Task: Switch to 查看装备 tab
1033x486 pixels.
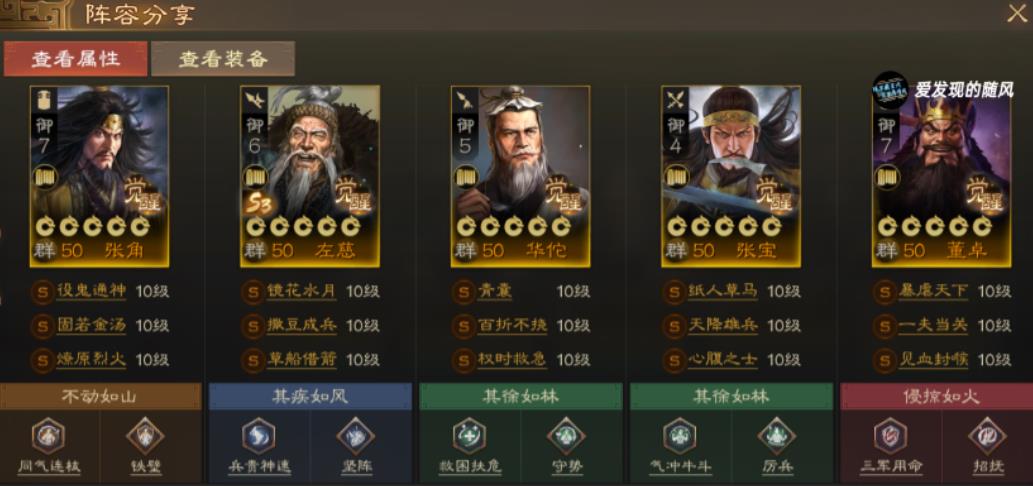Action: (223, 59)
